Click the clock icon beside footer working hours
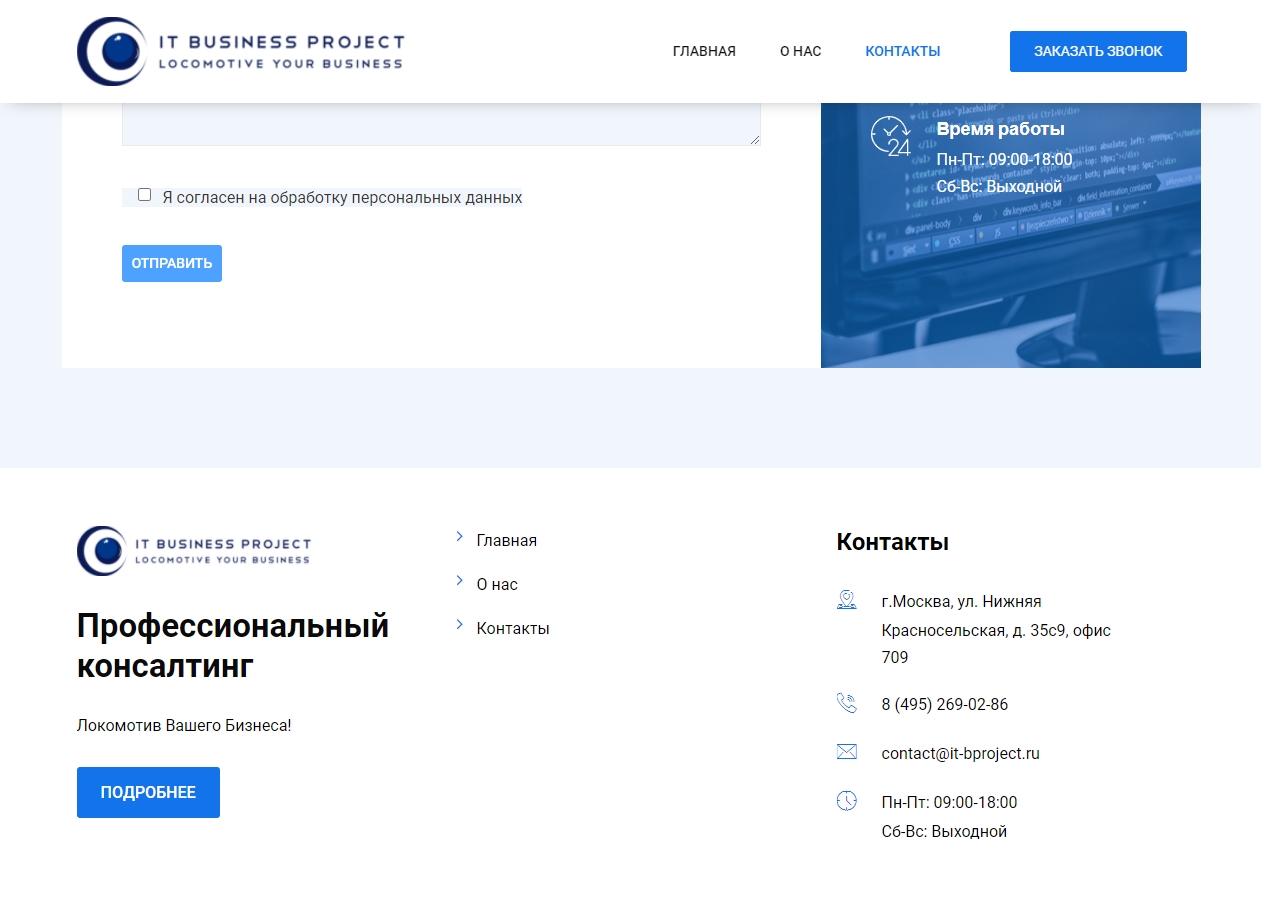1261x910 pixels. (x=847, y=801)
